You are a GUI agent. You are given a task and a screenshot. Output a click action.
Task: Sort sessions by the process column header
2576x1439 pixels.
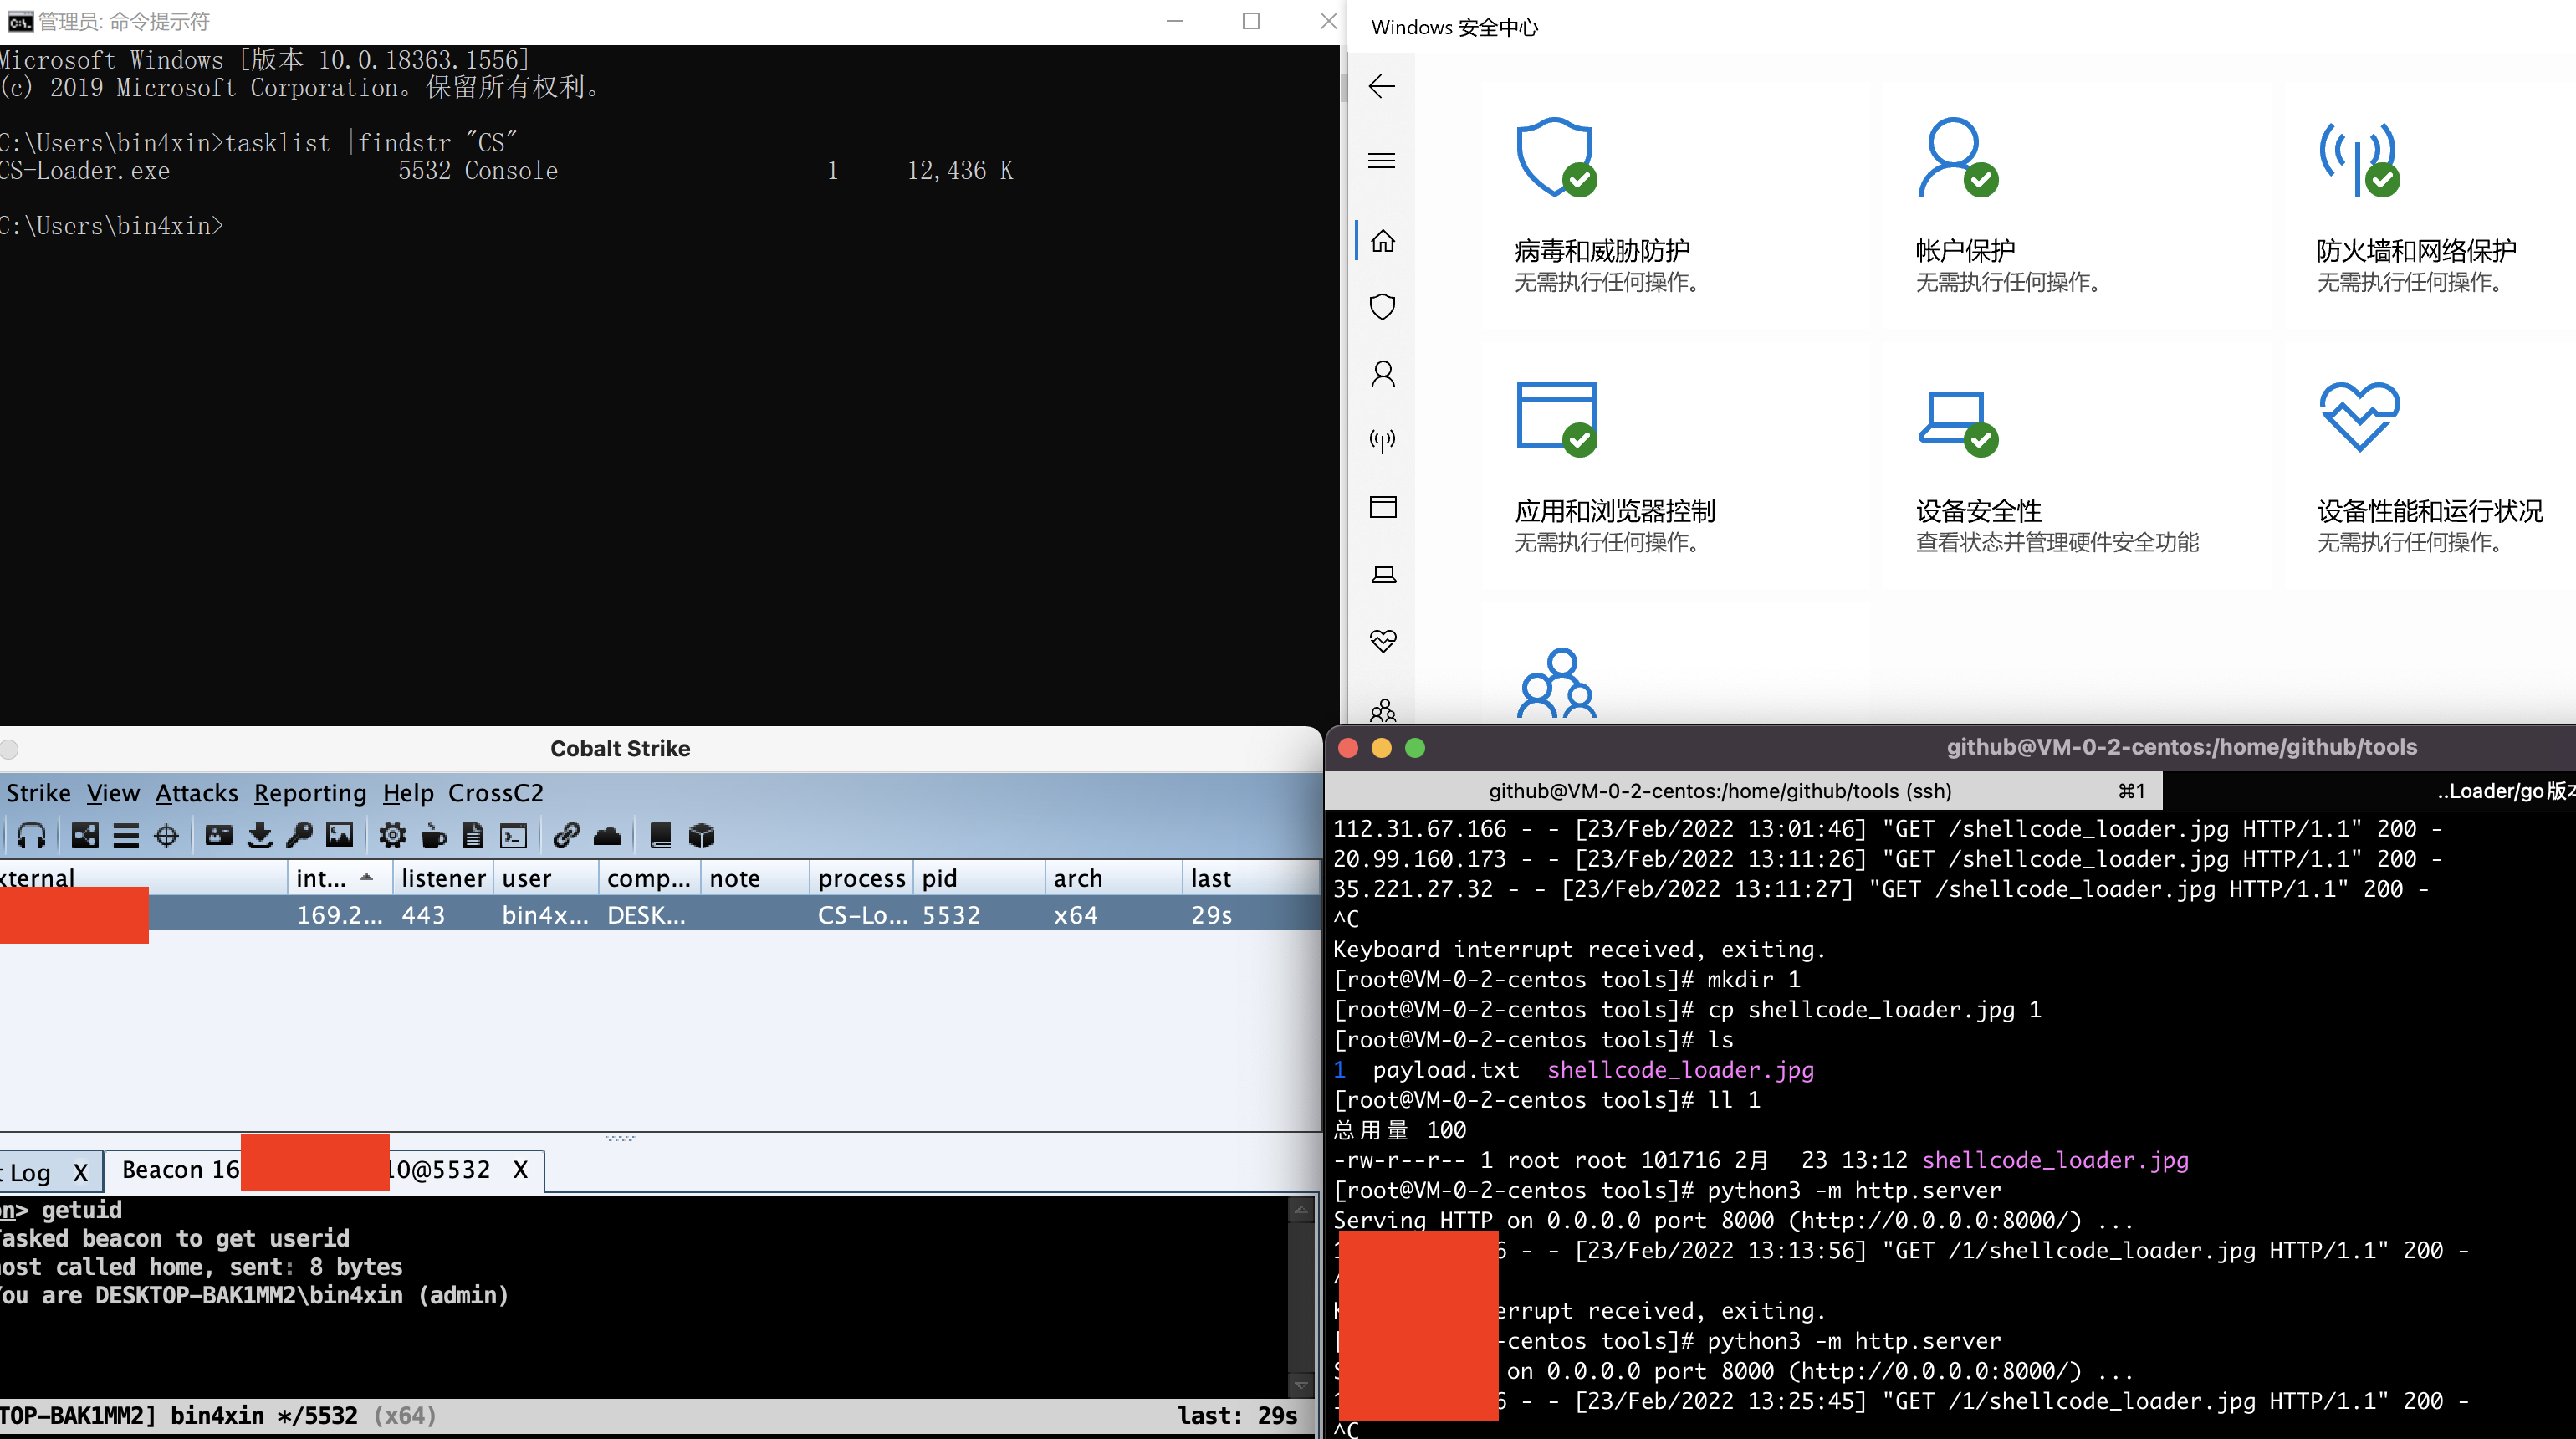860,878
